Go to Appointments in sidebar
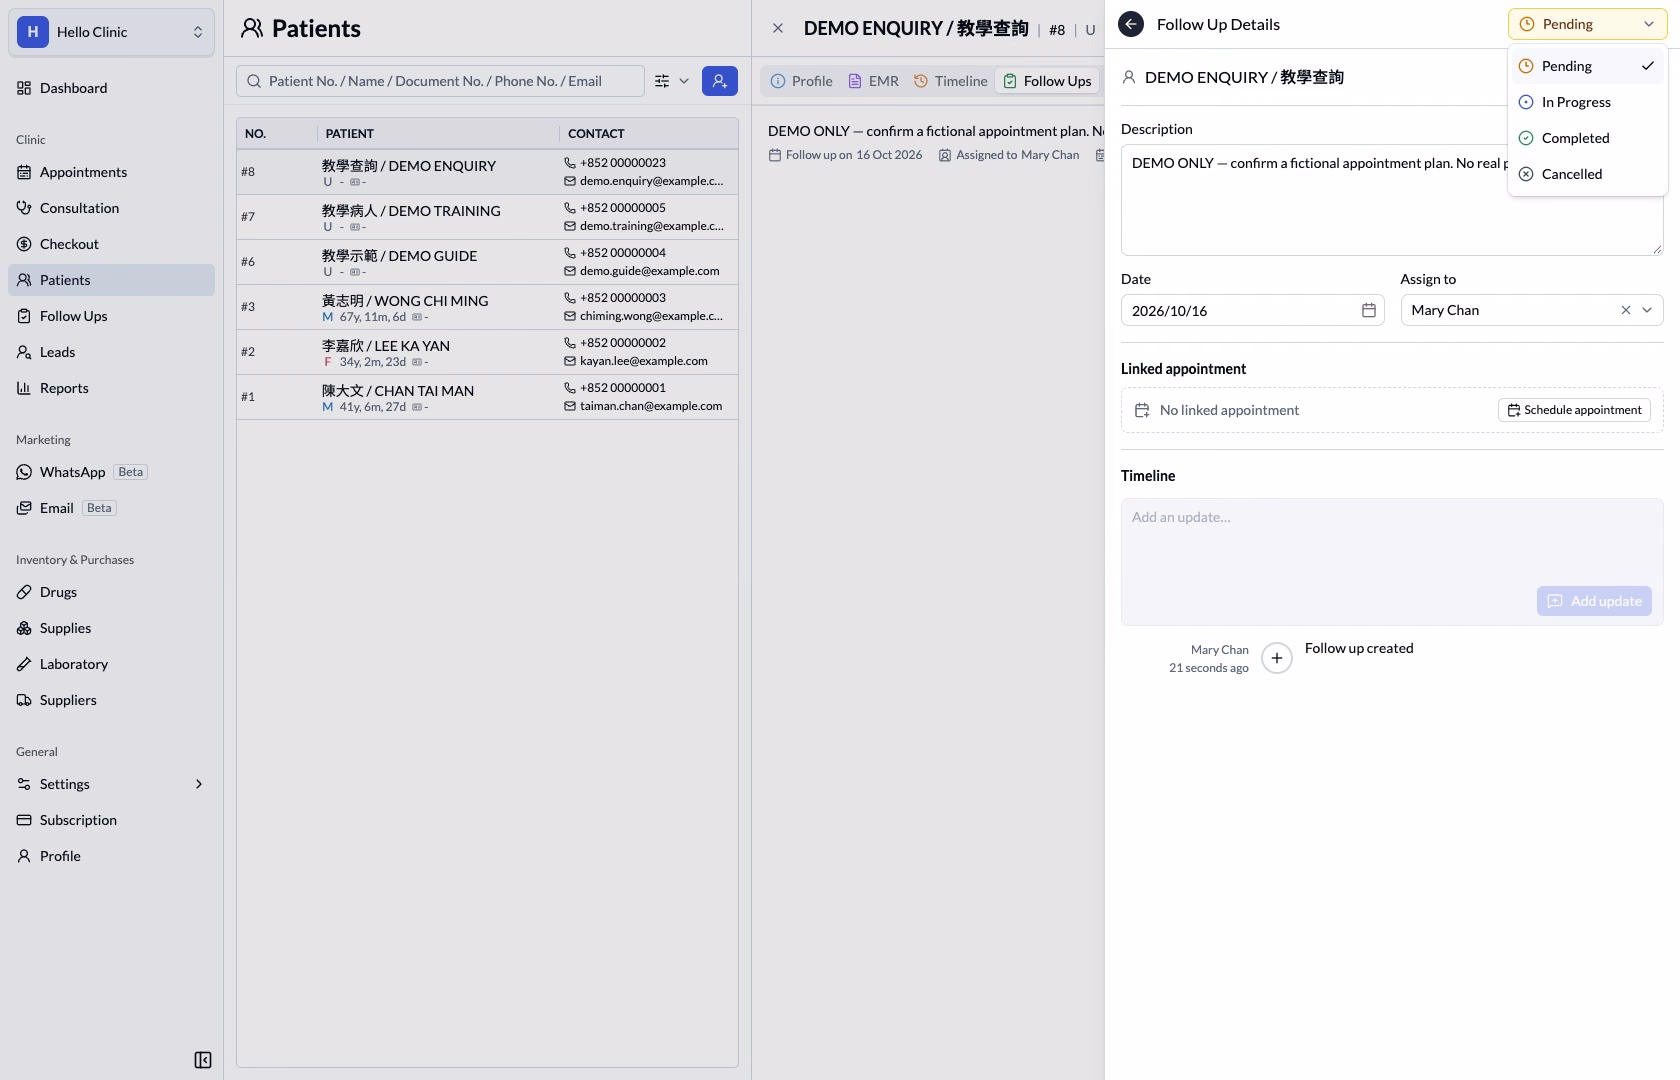Image resolution: width=1680 pixels, height=1080 pixels. click(111, 172)
